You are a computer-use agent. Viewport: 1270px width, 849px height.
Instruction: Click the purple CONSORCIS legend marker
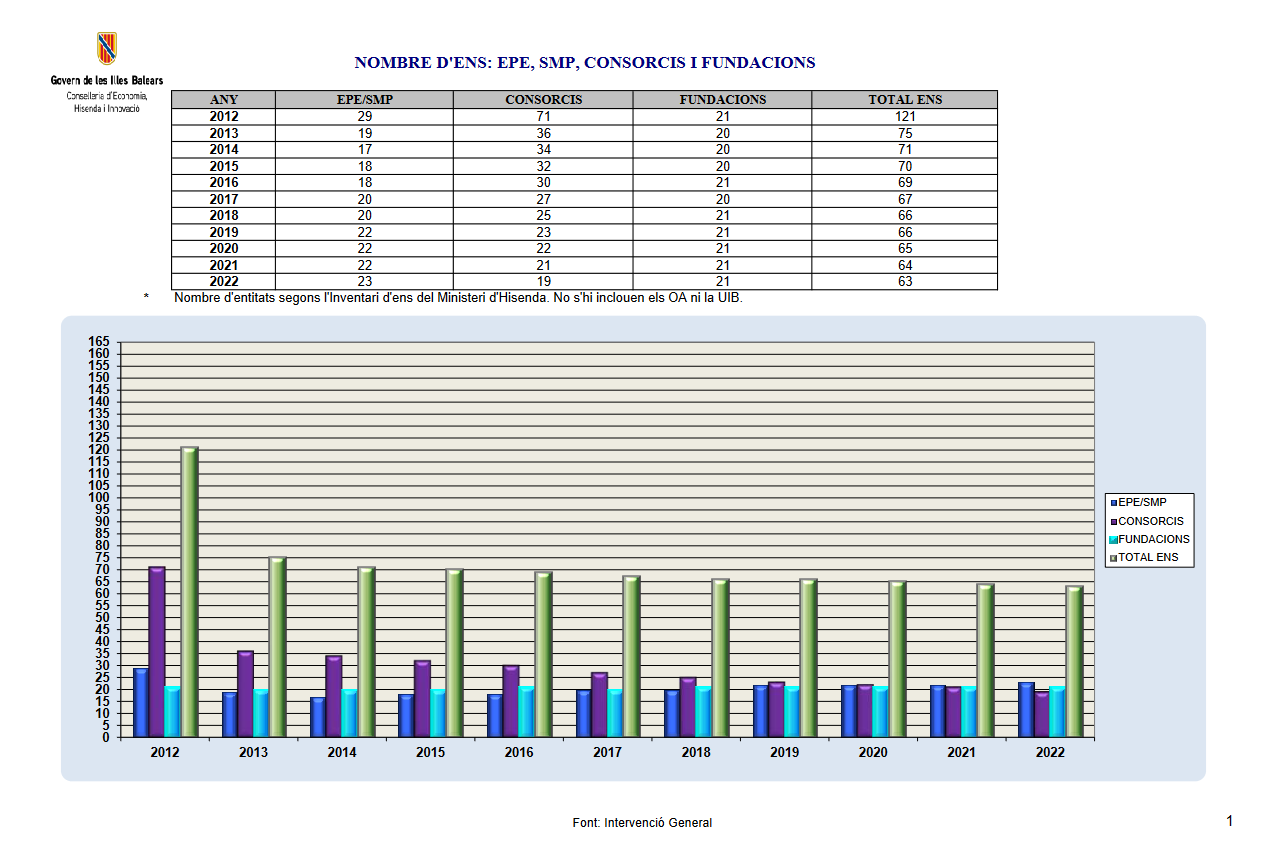(1113, 521)
